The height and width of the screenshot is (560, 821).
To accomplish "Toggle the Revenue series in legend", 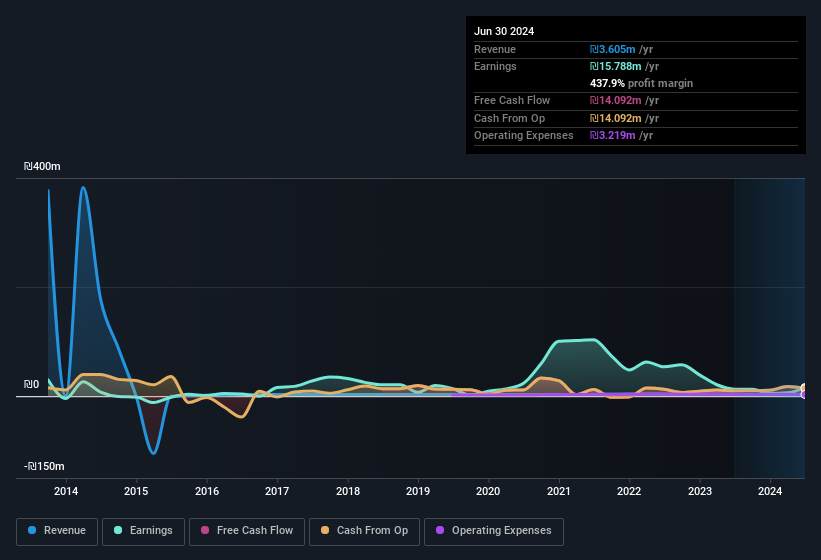I will [57, 531].
